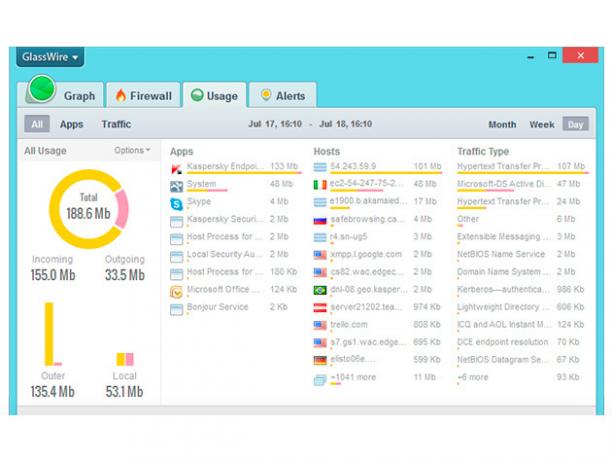Viewport: 612px width, 460px height.
Task: Select the trello.com host entry
Action: coord(377,325)
